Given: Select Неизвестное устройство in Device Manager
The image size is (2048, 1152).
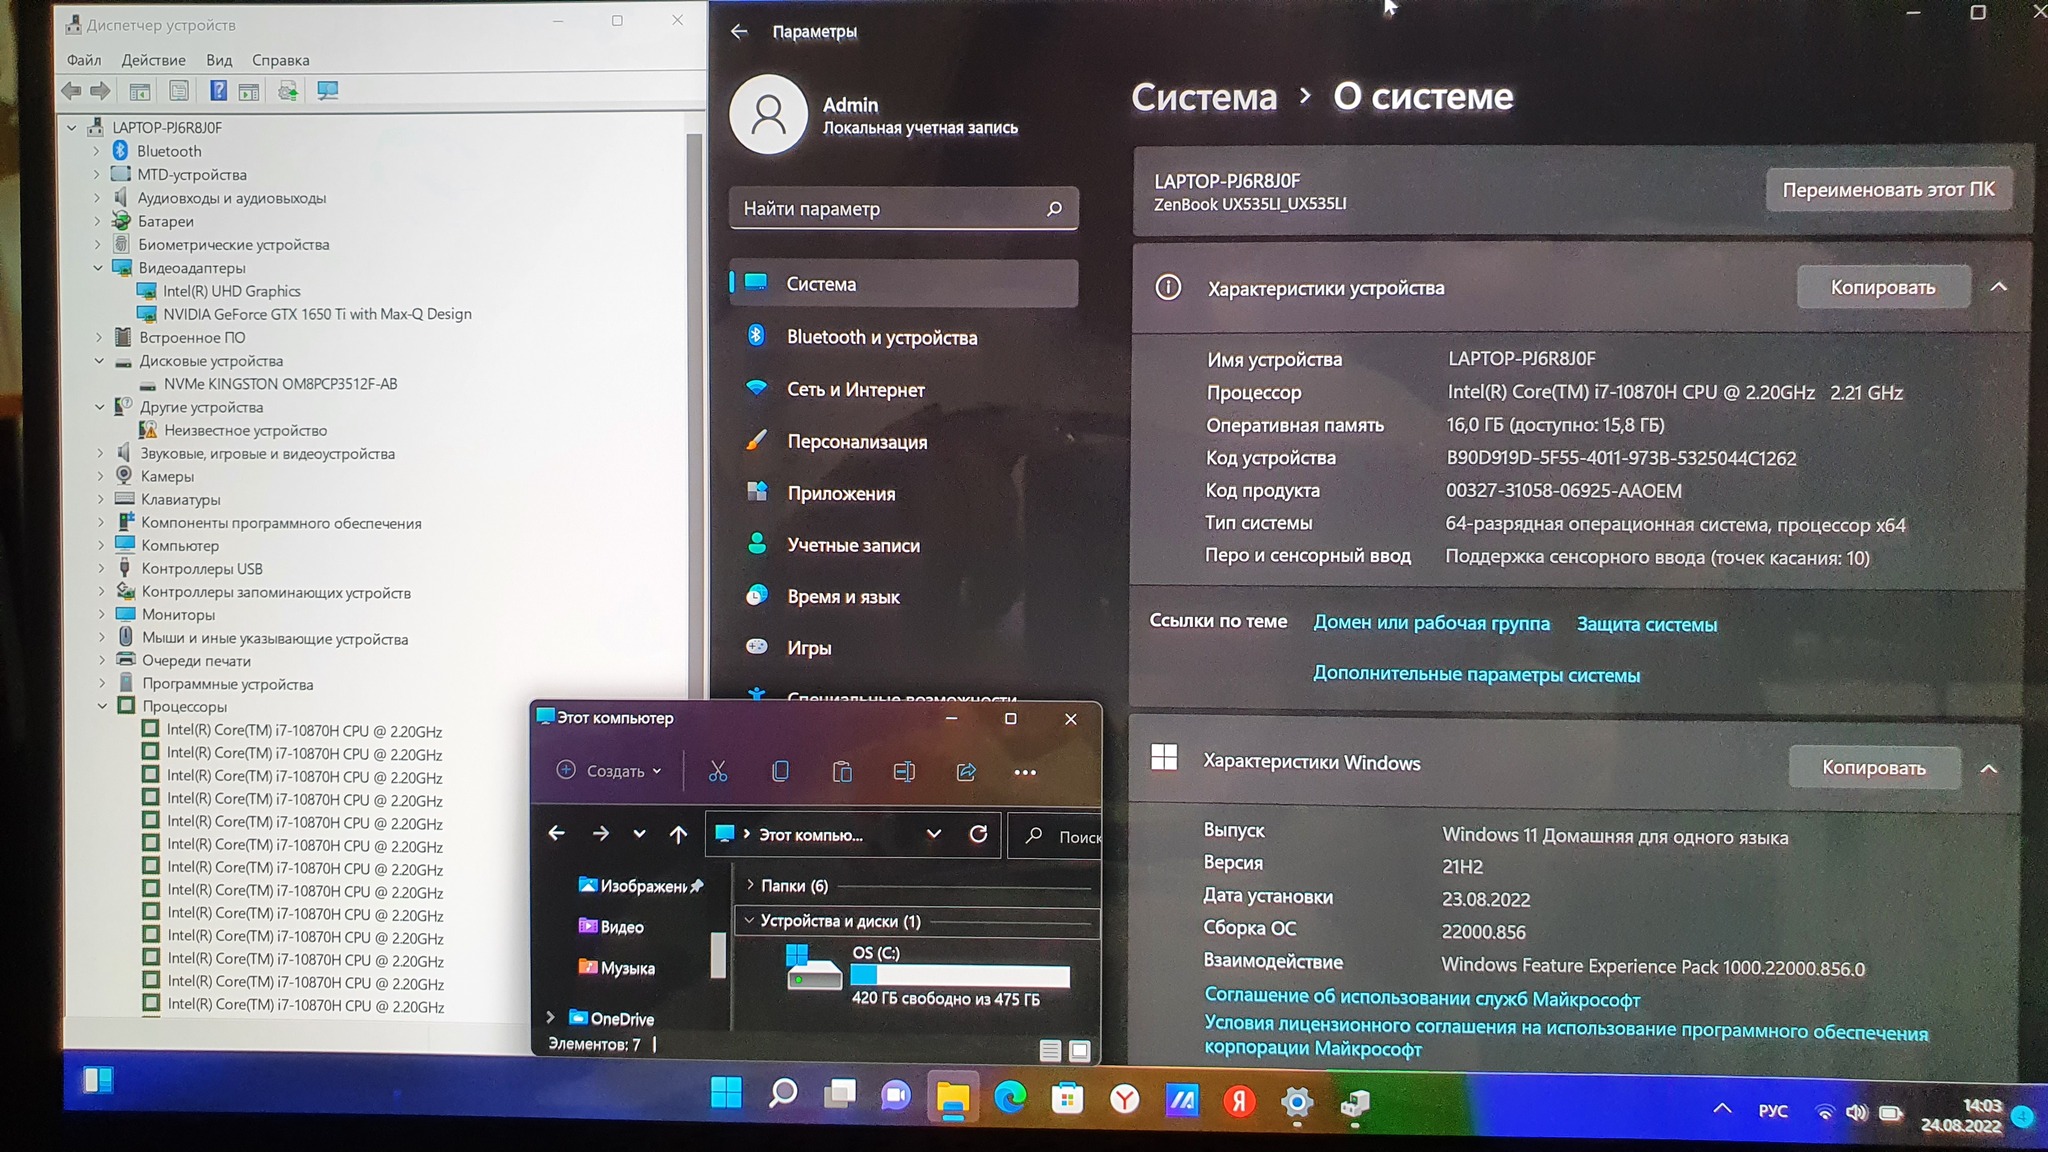Looking at the screenshot, I should pos(245,431).
